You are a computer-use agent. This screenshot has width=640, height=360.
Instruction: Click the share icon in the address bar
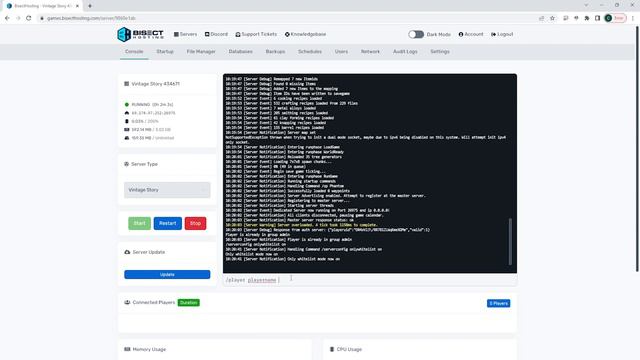[x=542, y=18]
